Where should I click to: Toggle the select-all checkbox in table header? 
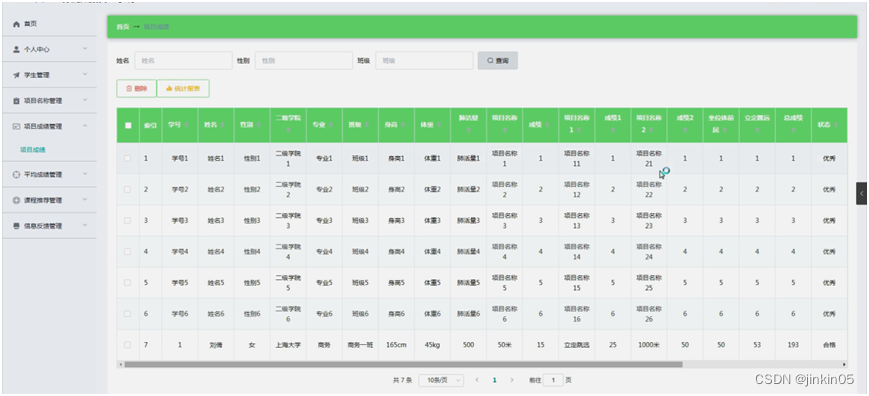point(128,125)
